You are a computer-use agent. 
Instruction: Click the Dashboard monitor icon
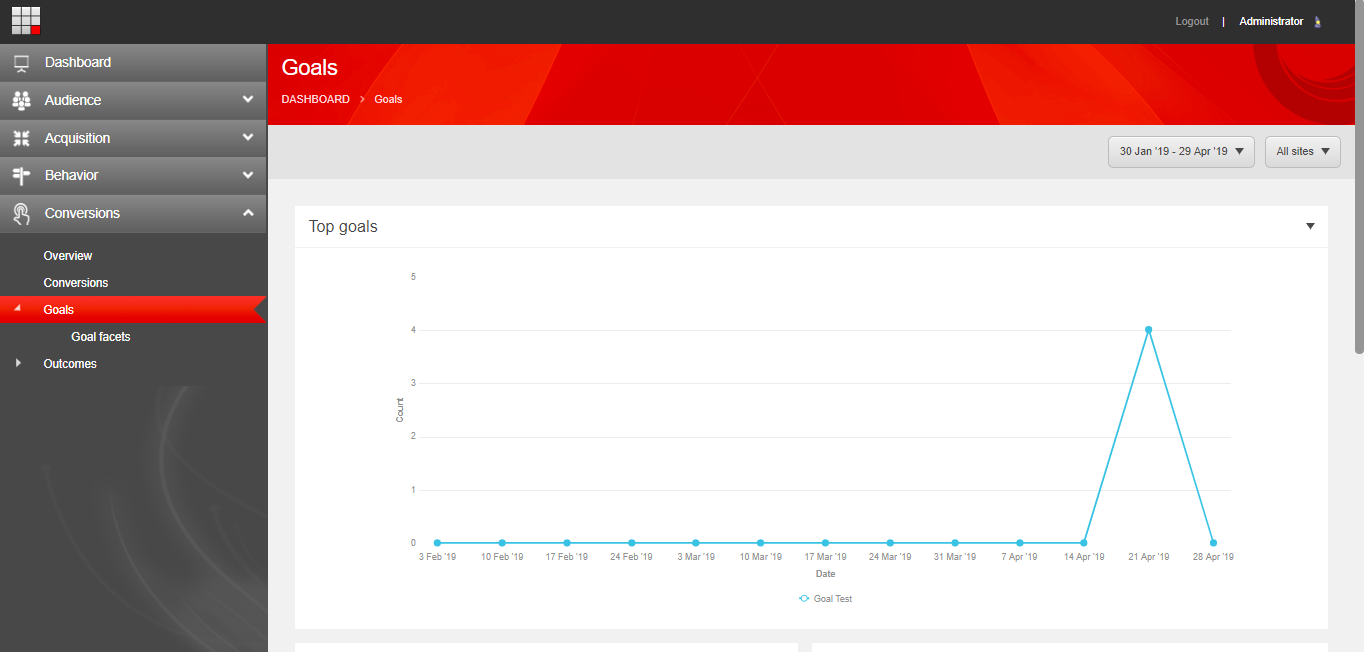click(x=21, y=63)
